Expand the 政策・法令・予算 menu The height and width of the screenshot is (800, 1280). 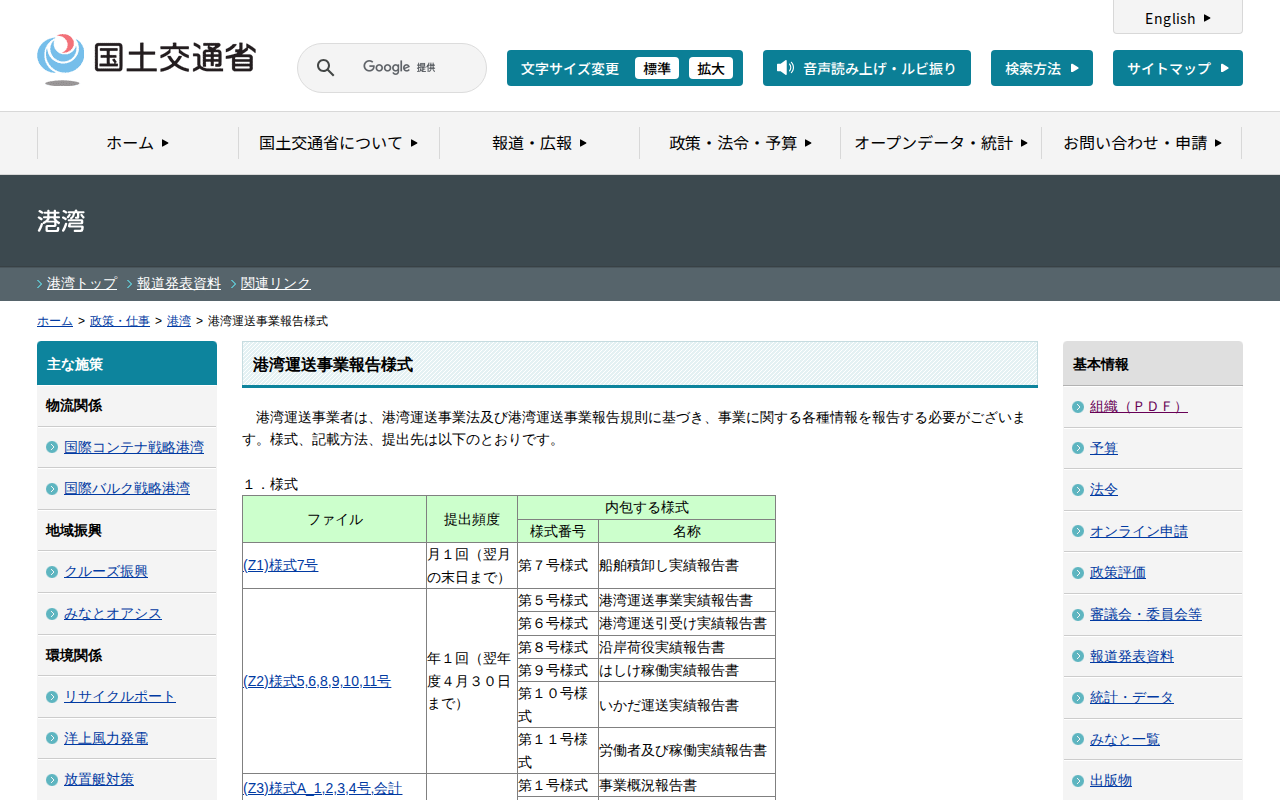pos(740,143)
